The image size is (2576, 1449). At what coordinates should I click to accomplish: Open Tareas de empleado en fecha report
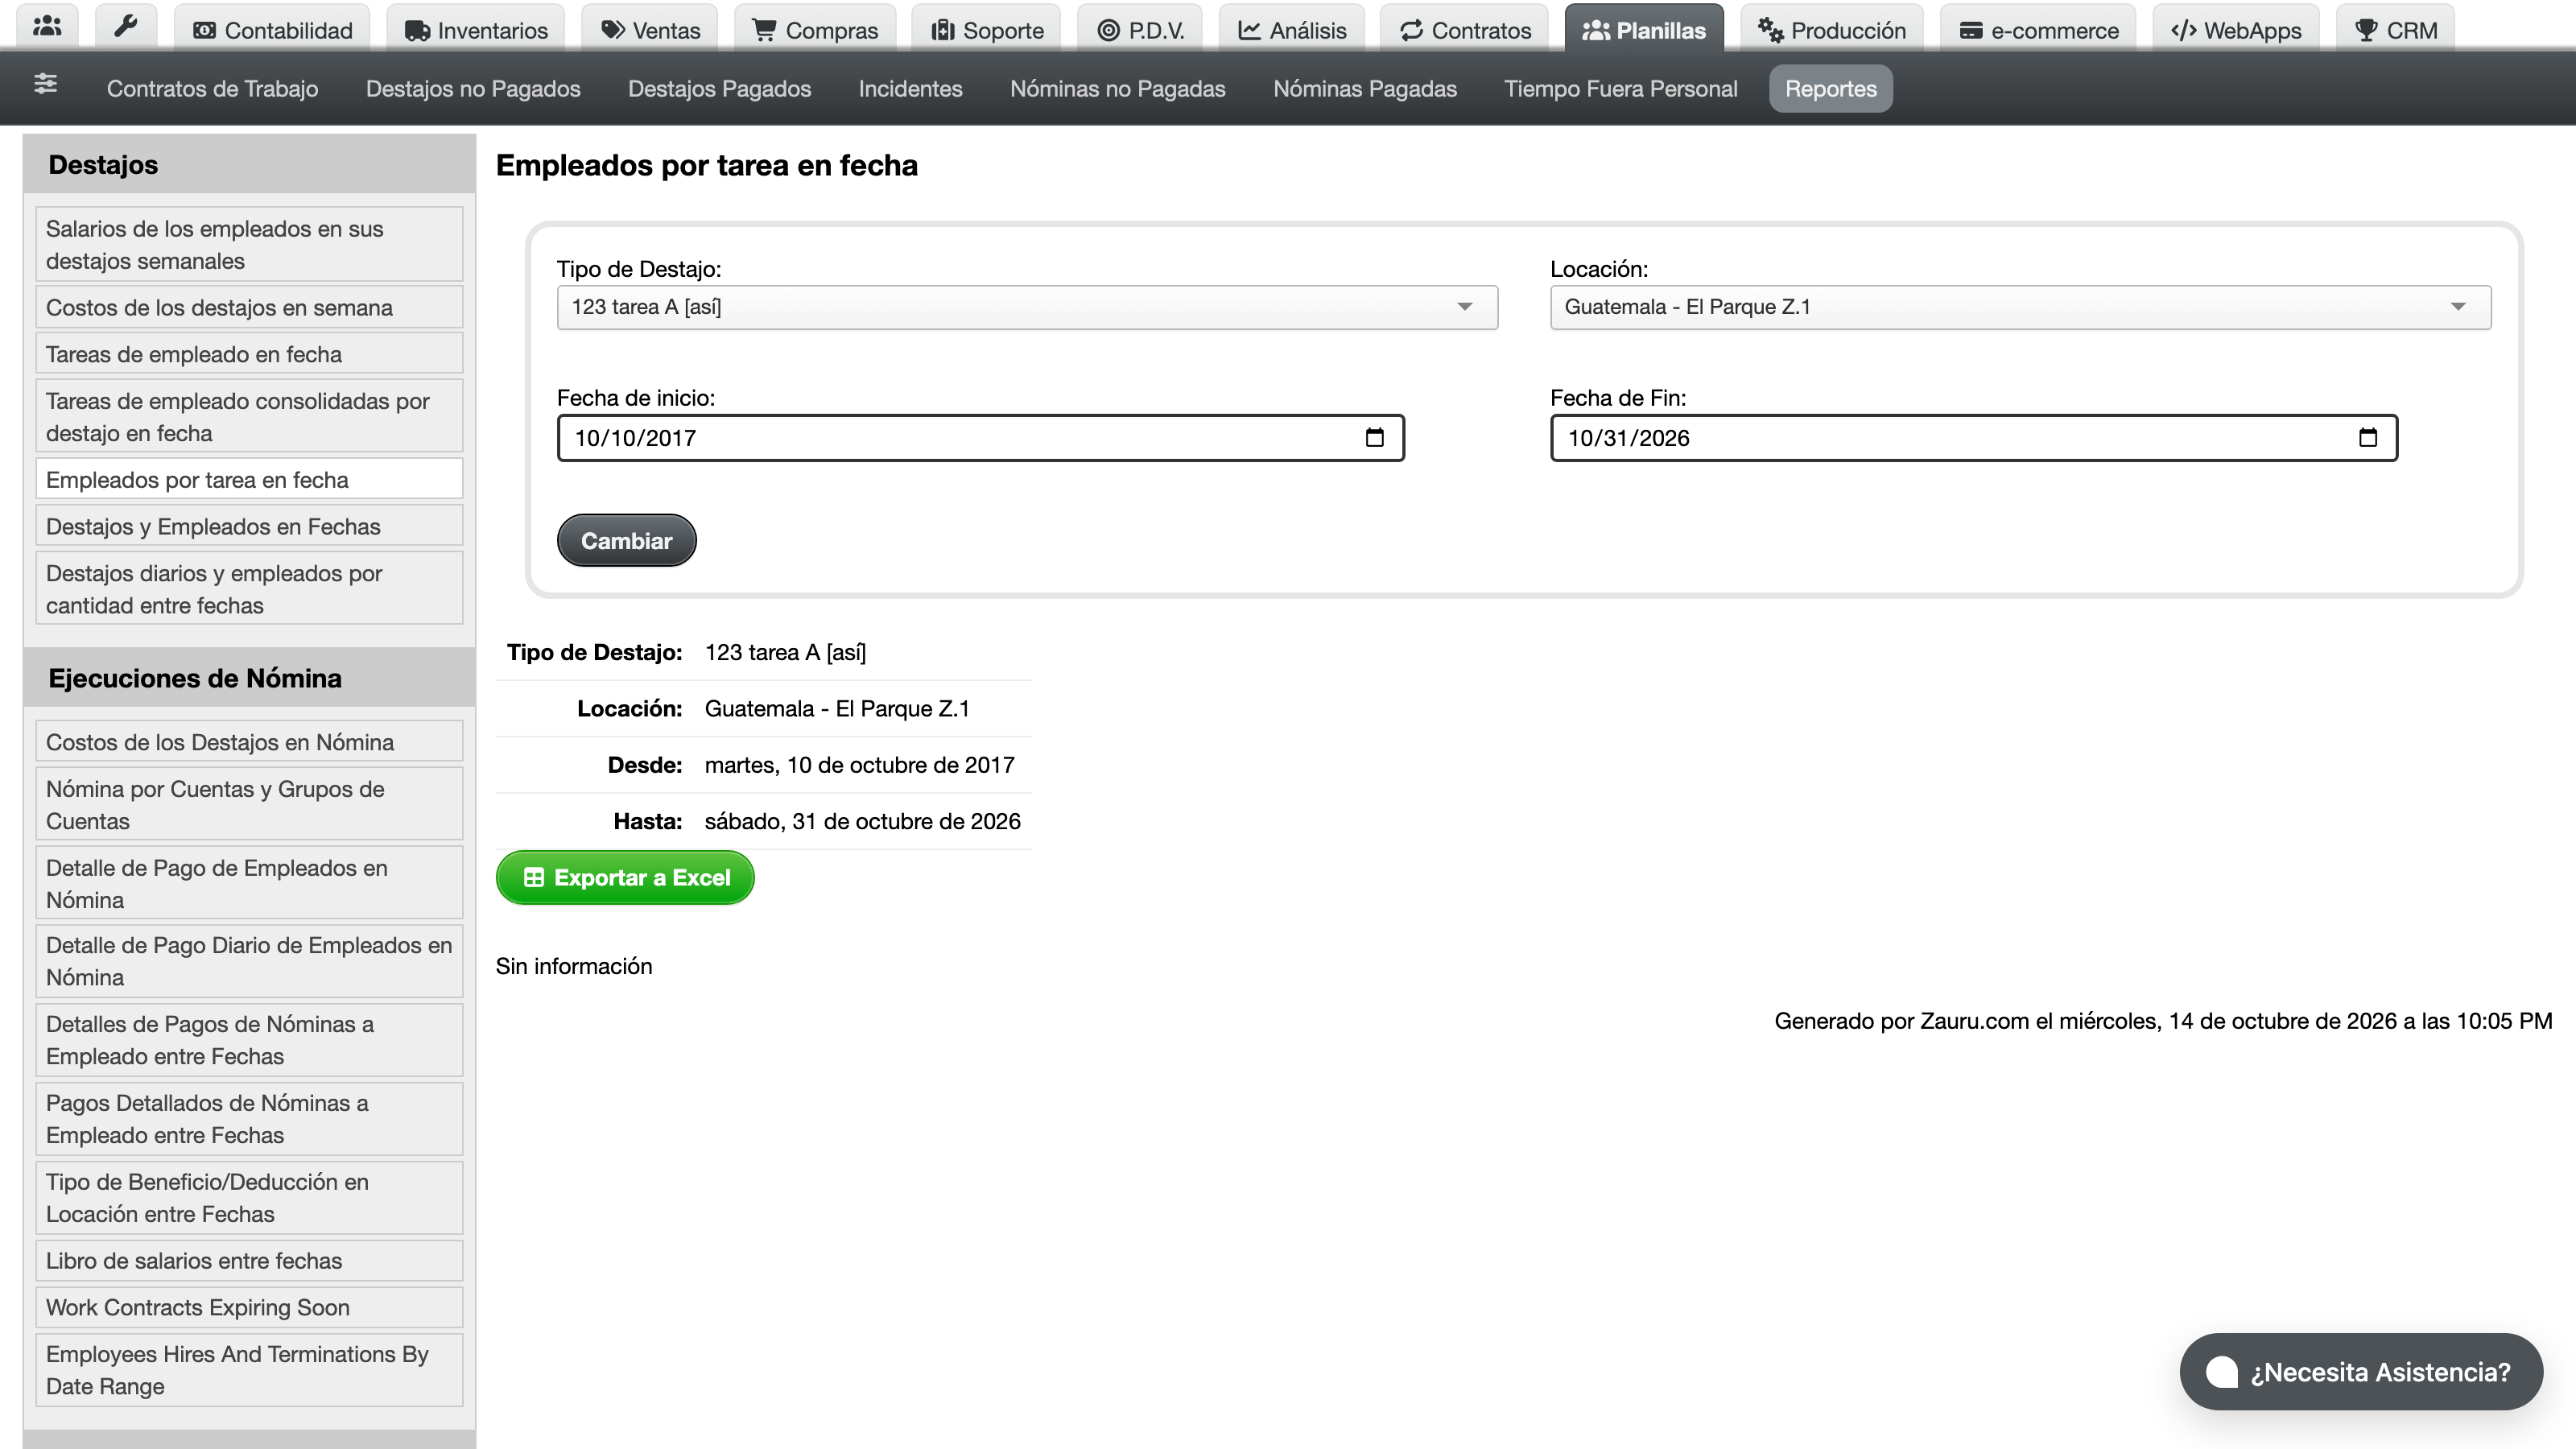(x=249, y=355)
